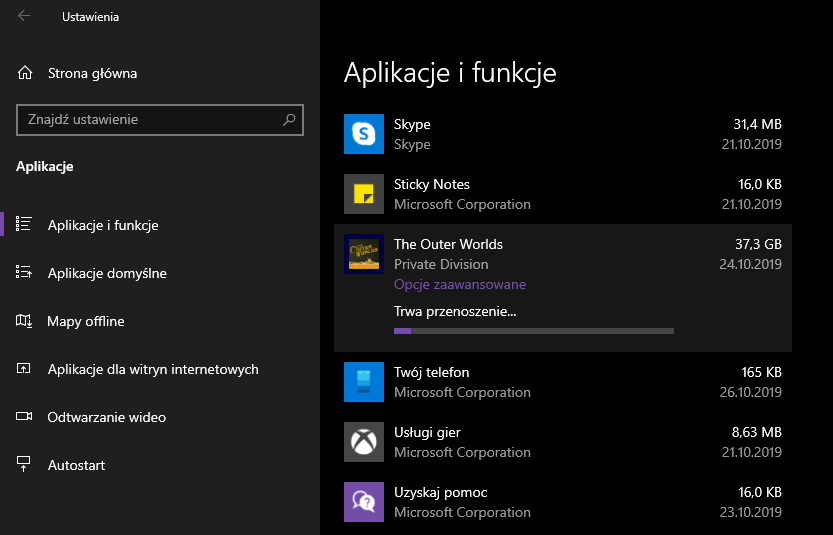Viewport: 833px width, 535px height.
Task: Click the Odtwarzanie wideo camera icon
Action: (24, 417)
